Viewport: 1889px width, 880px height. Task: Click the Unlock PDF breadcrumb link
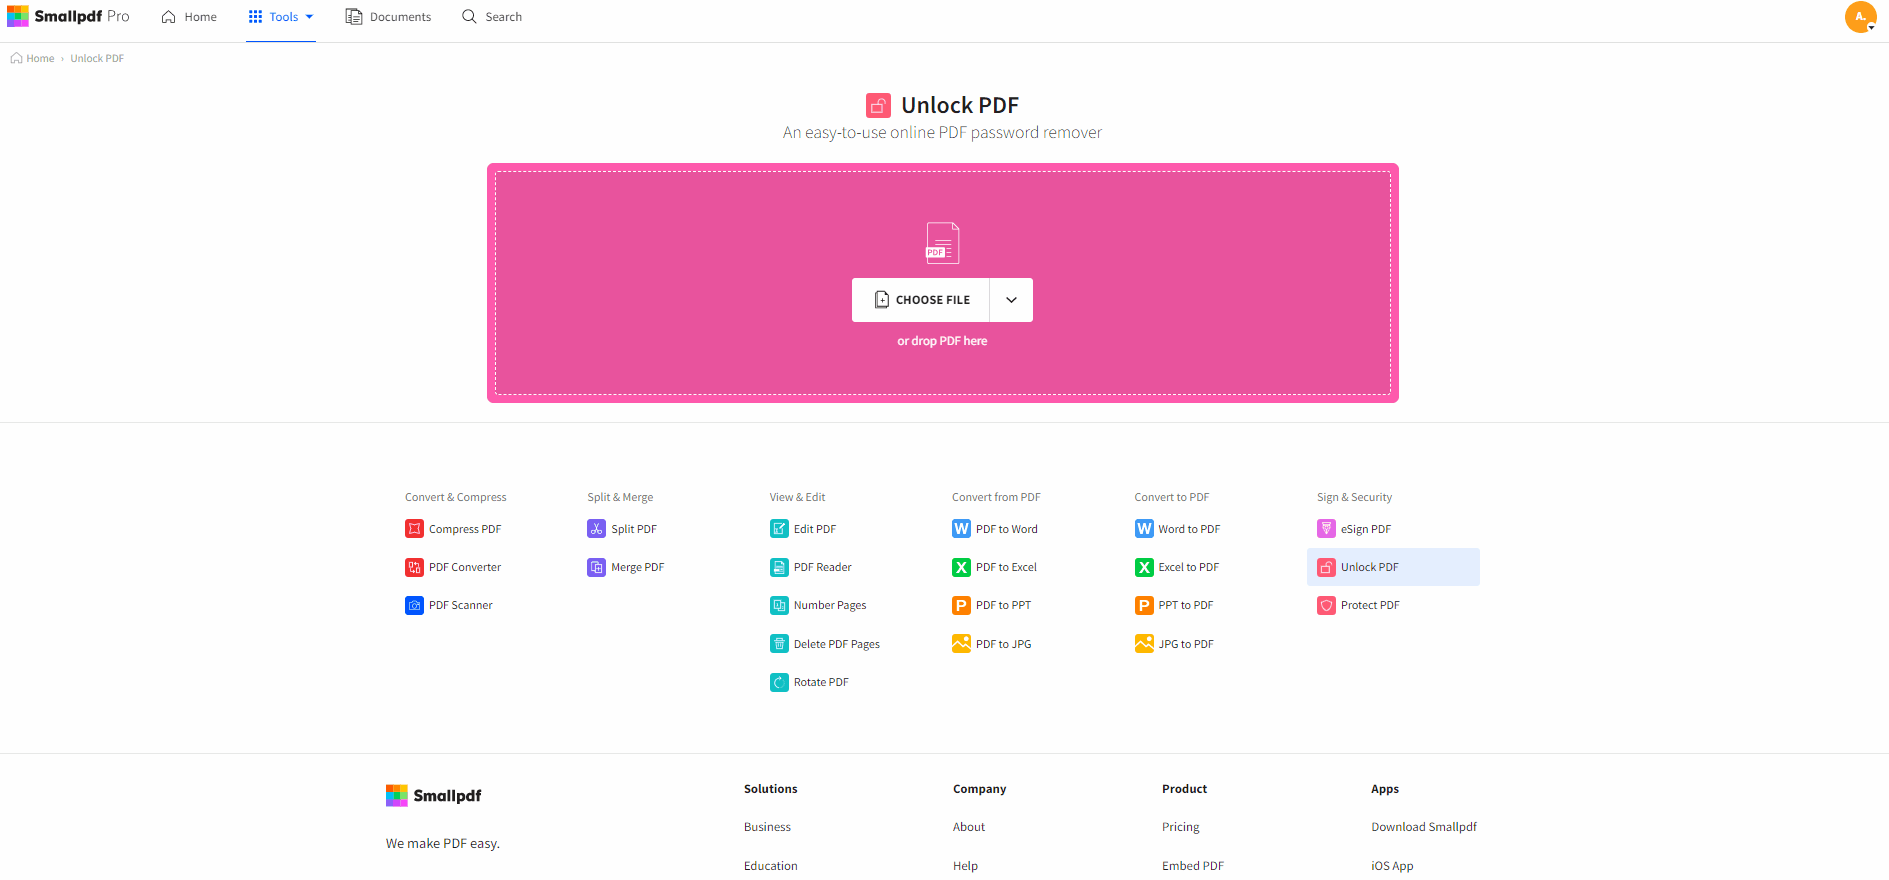click(97, 58)
